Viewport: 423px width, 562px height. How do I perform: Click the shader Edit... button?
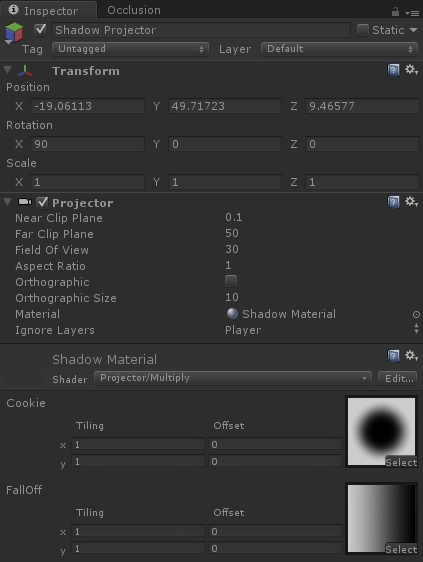pyautogui.click(x=398, y=378)
